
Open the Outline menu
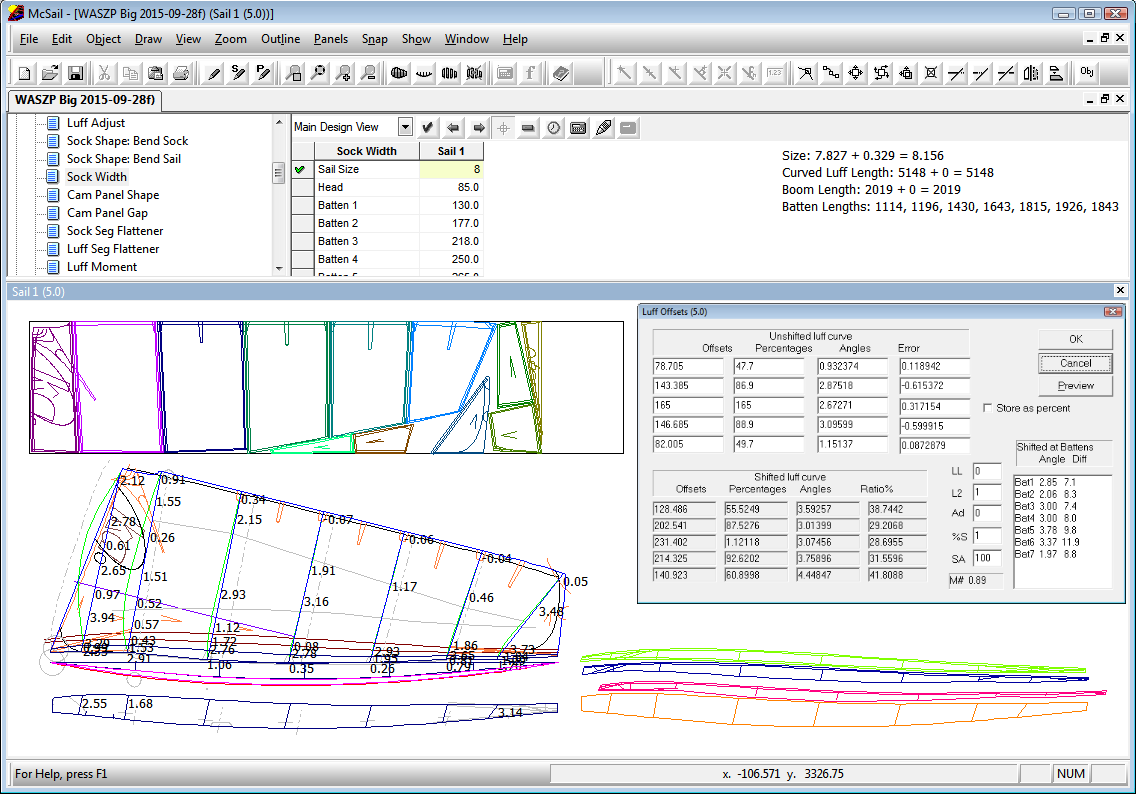pos(280,39)
